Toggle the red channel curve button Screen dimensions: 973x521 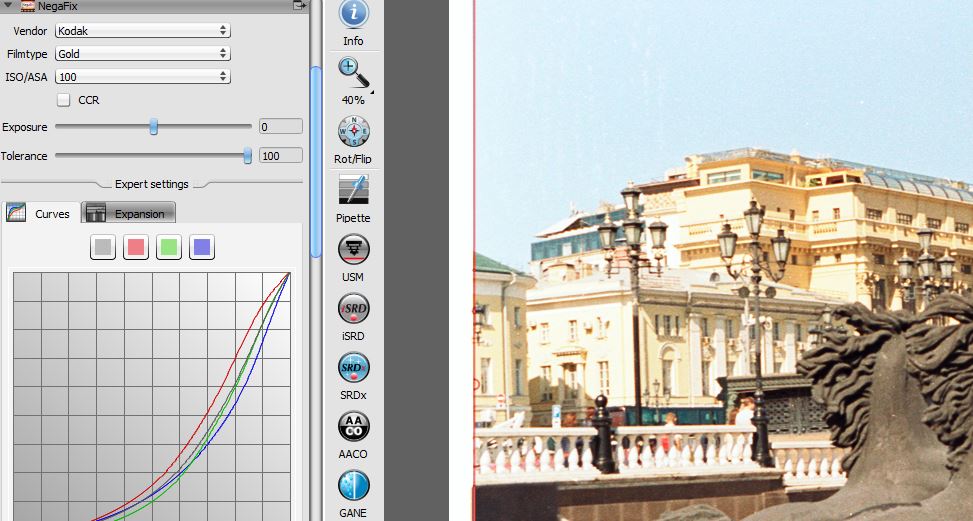136,247
